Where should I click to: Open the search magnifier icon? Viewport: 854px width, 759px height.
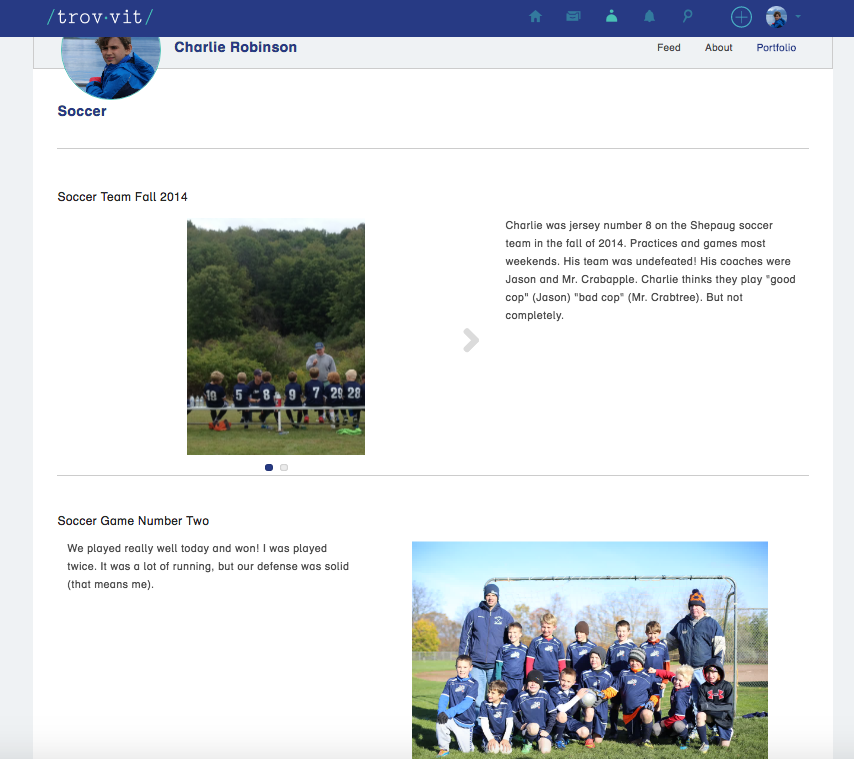(x=687, y=16)
